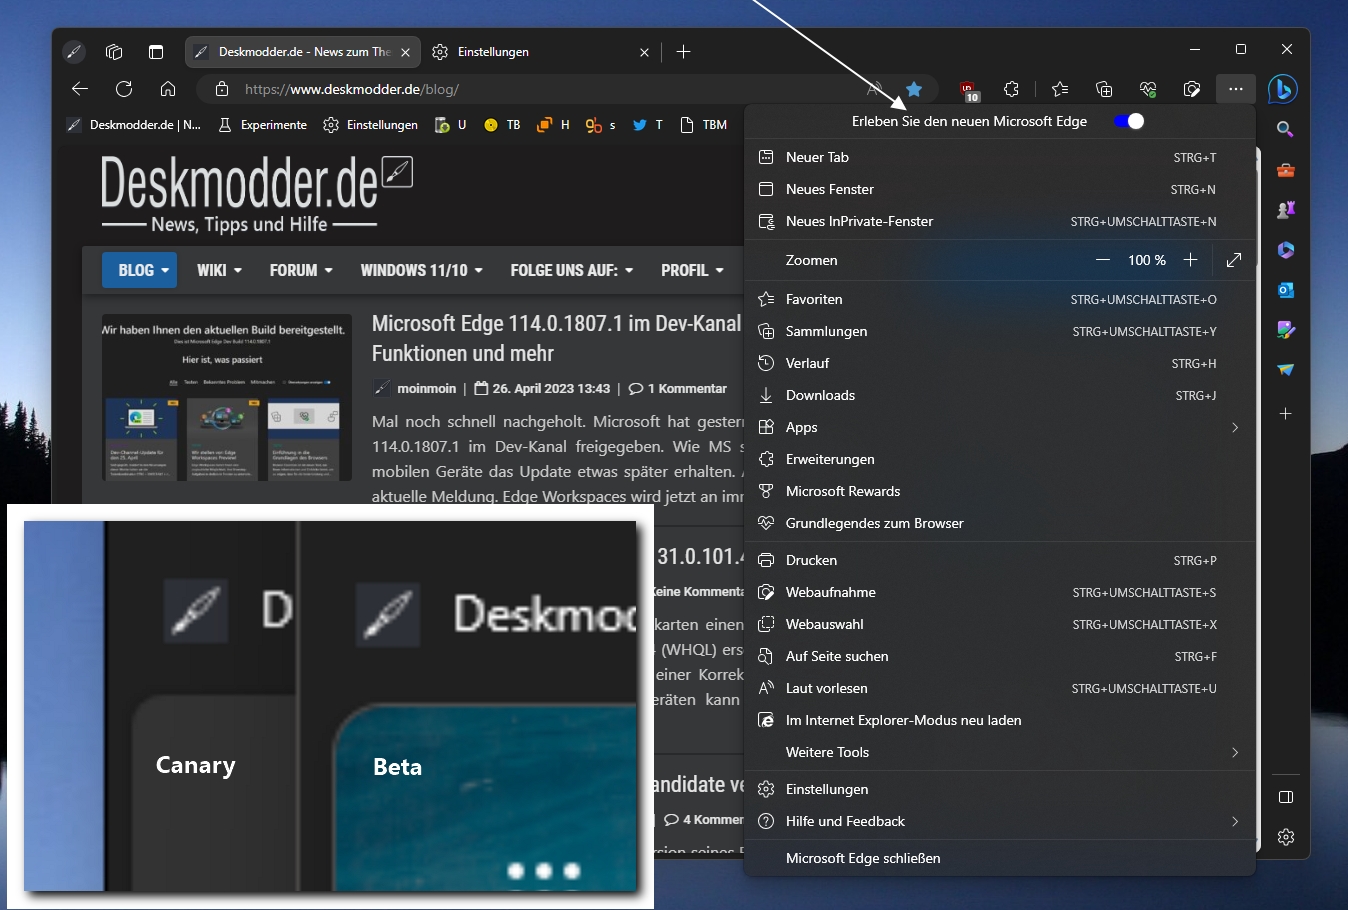This screenshot has height=910, width=1348.
Task: Enter full screen via the zoom row arrow
Action: 1234,260
